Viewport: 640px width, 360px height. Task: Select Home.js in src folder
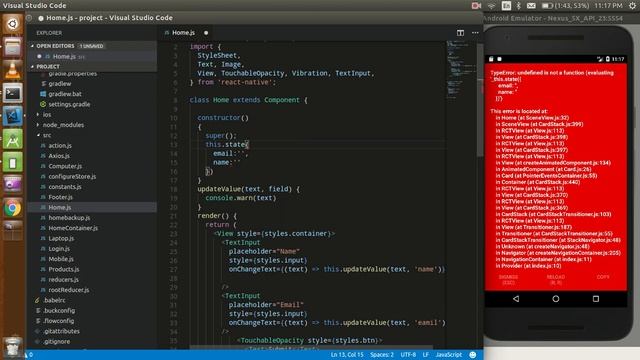coord(60,207)
